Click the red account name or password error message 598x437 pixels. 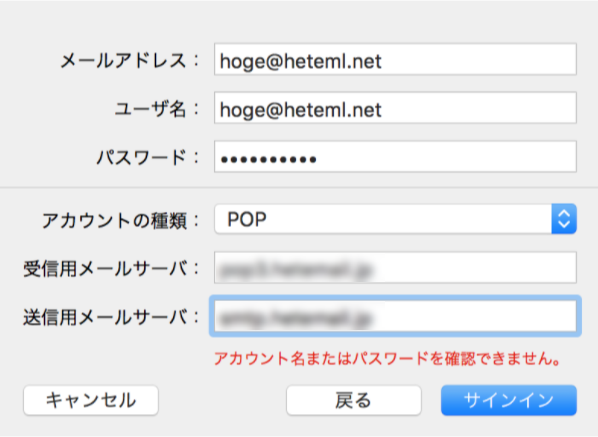(387, 358)
